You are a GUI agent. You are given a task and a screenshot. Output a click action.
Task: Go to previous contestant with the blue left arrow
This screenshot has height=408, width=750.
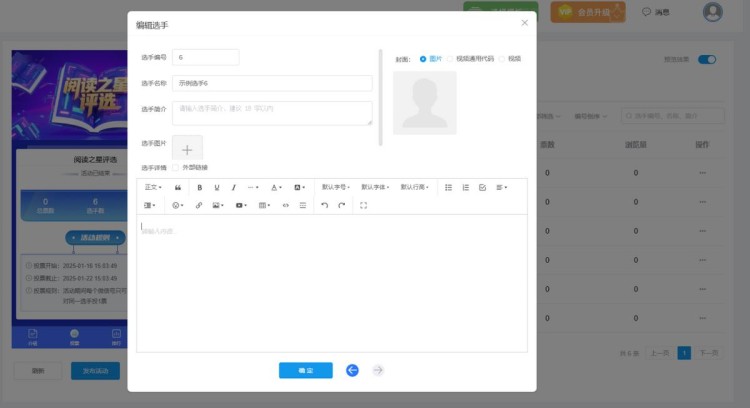352,370
